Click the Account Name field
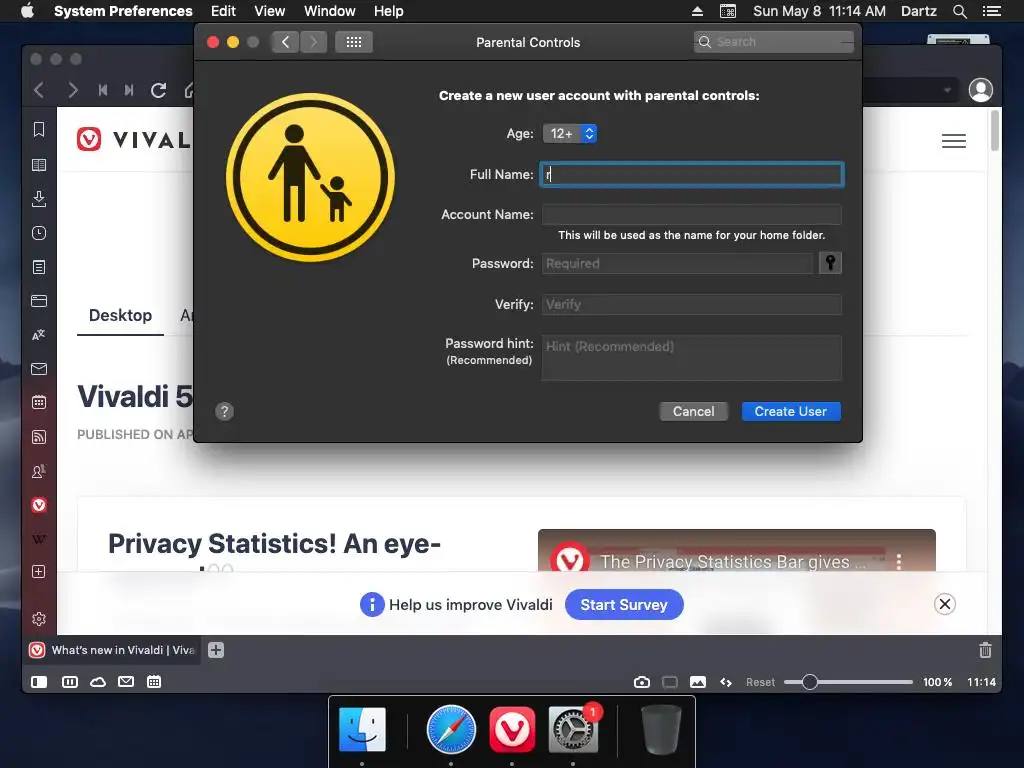1024x768 pixels. pos(692,214)
